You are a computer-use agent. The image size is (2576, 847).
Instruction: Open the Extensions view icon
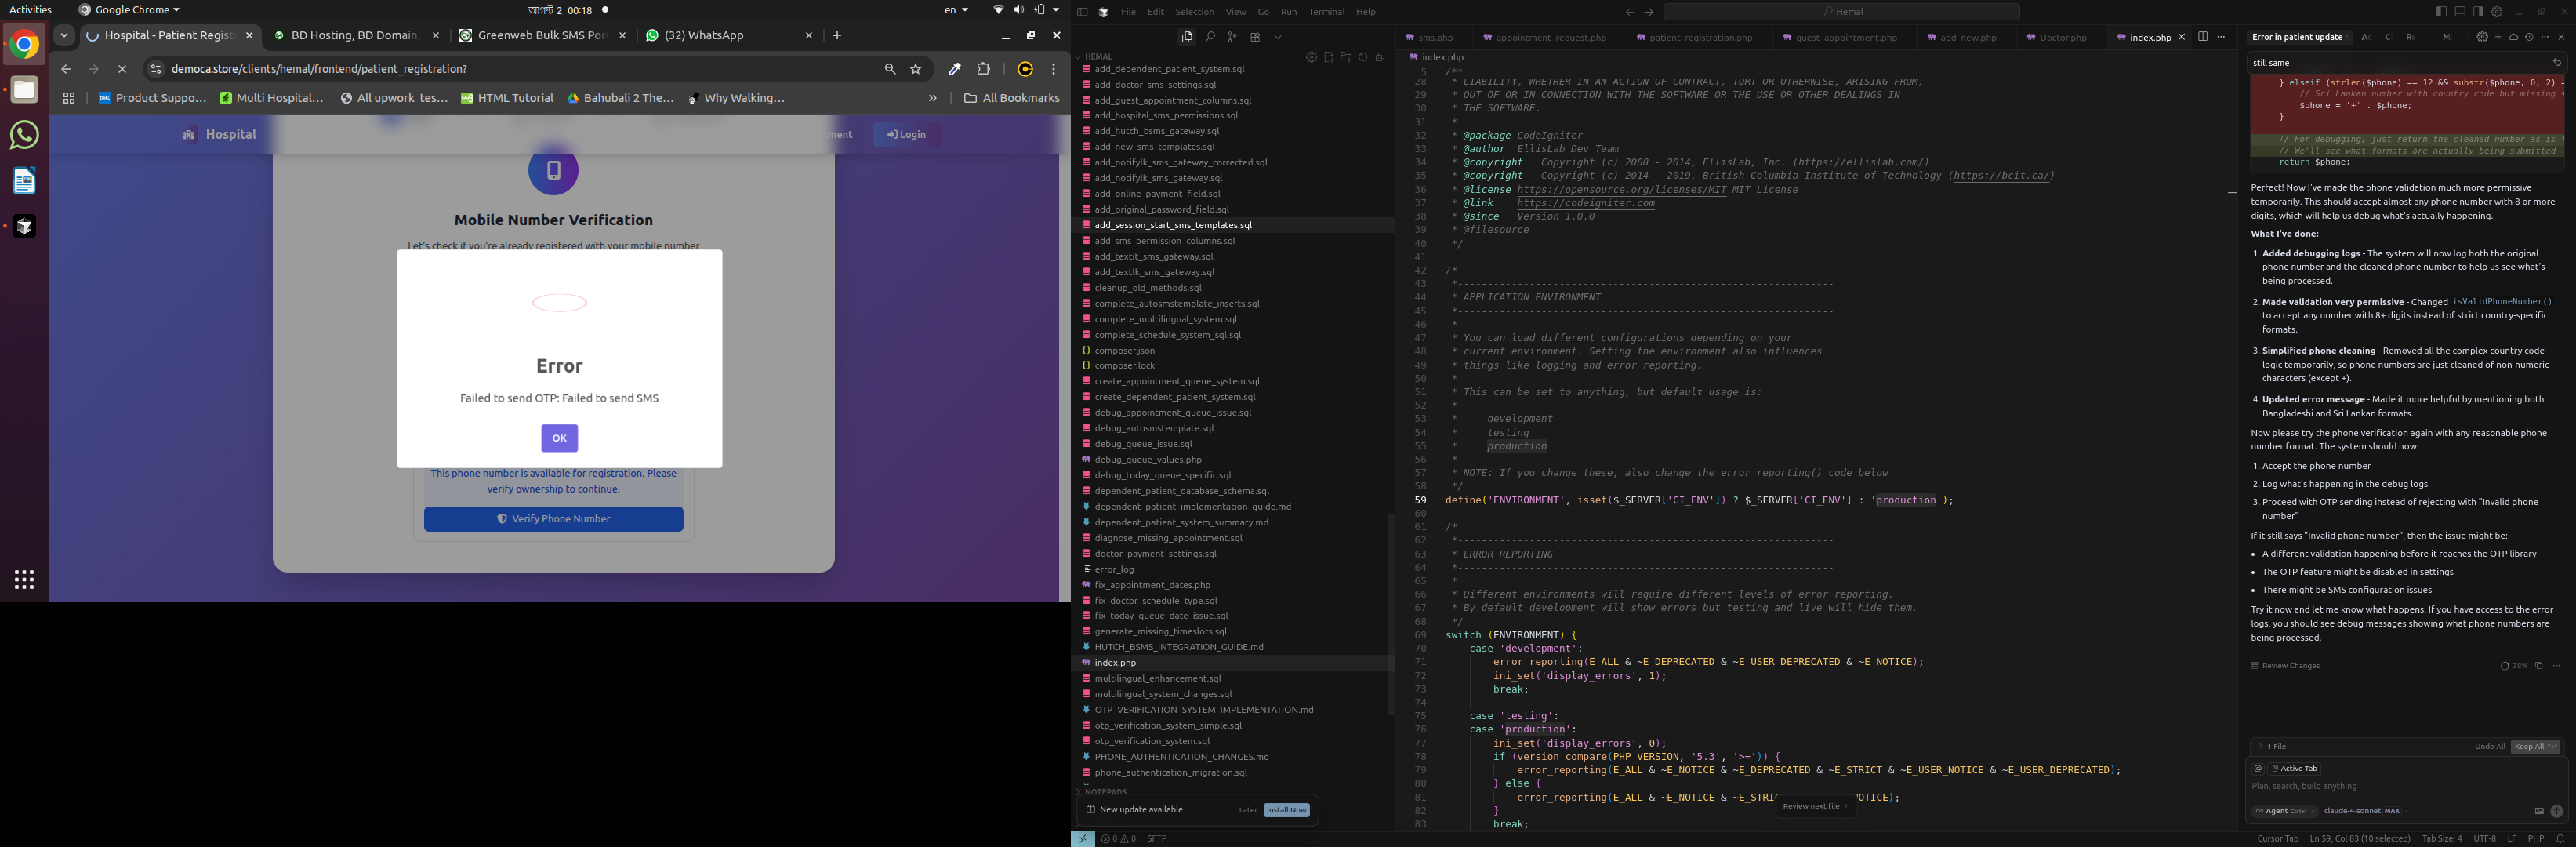point(1255,37)
